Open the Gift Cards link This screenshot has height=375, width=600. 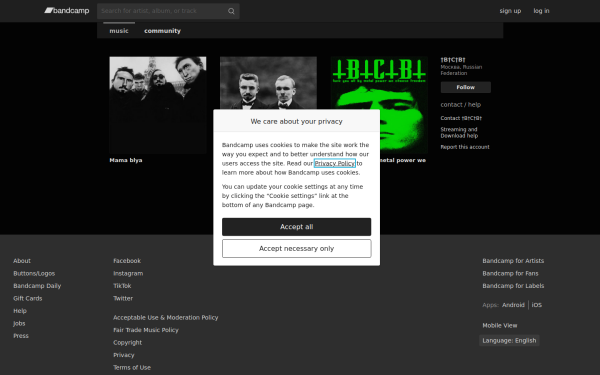[x=28, y=298]
